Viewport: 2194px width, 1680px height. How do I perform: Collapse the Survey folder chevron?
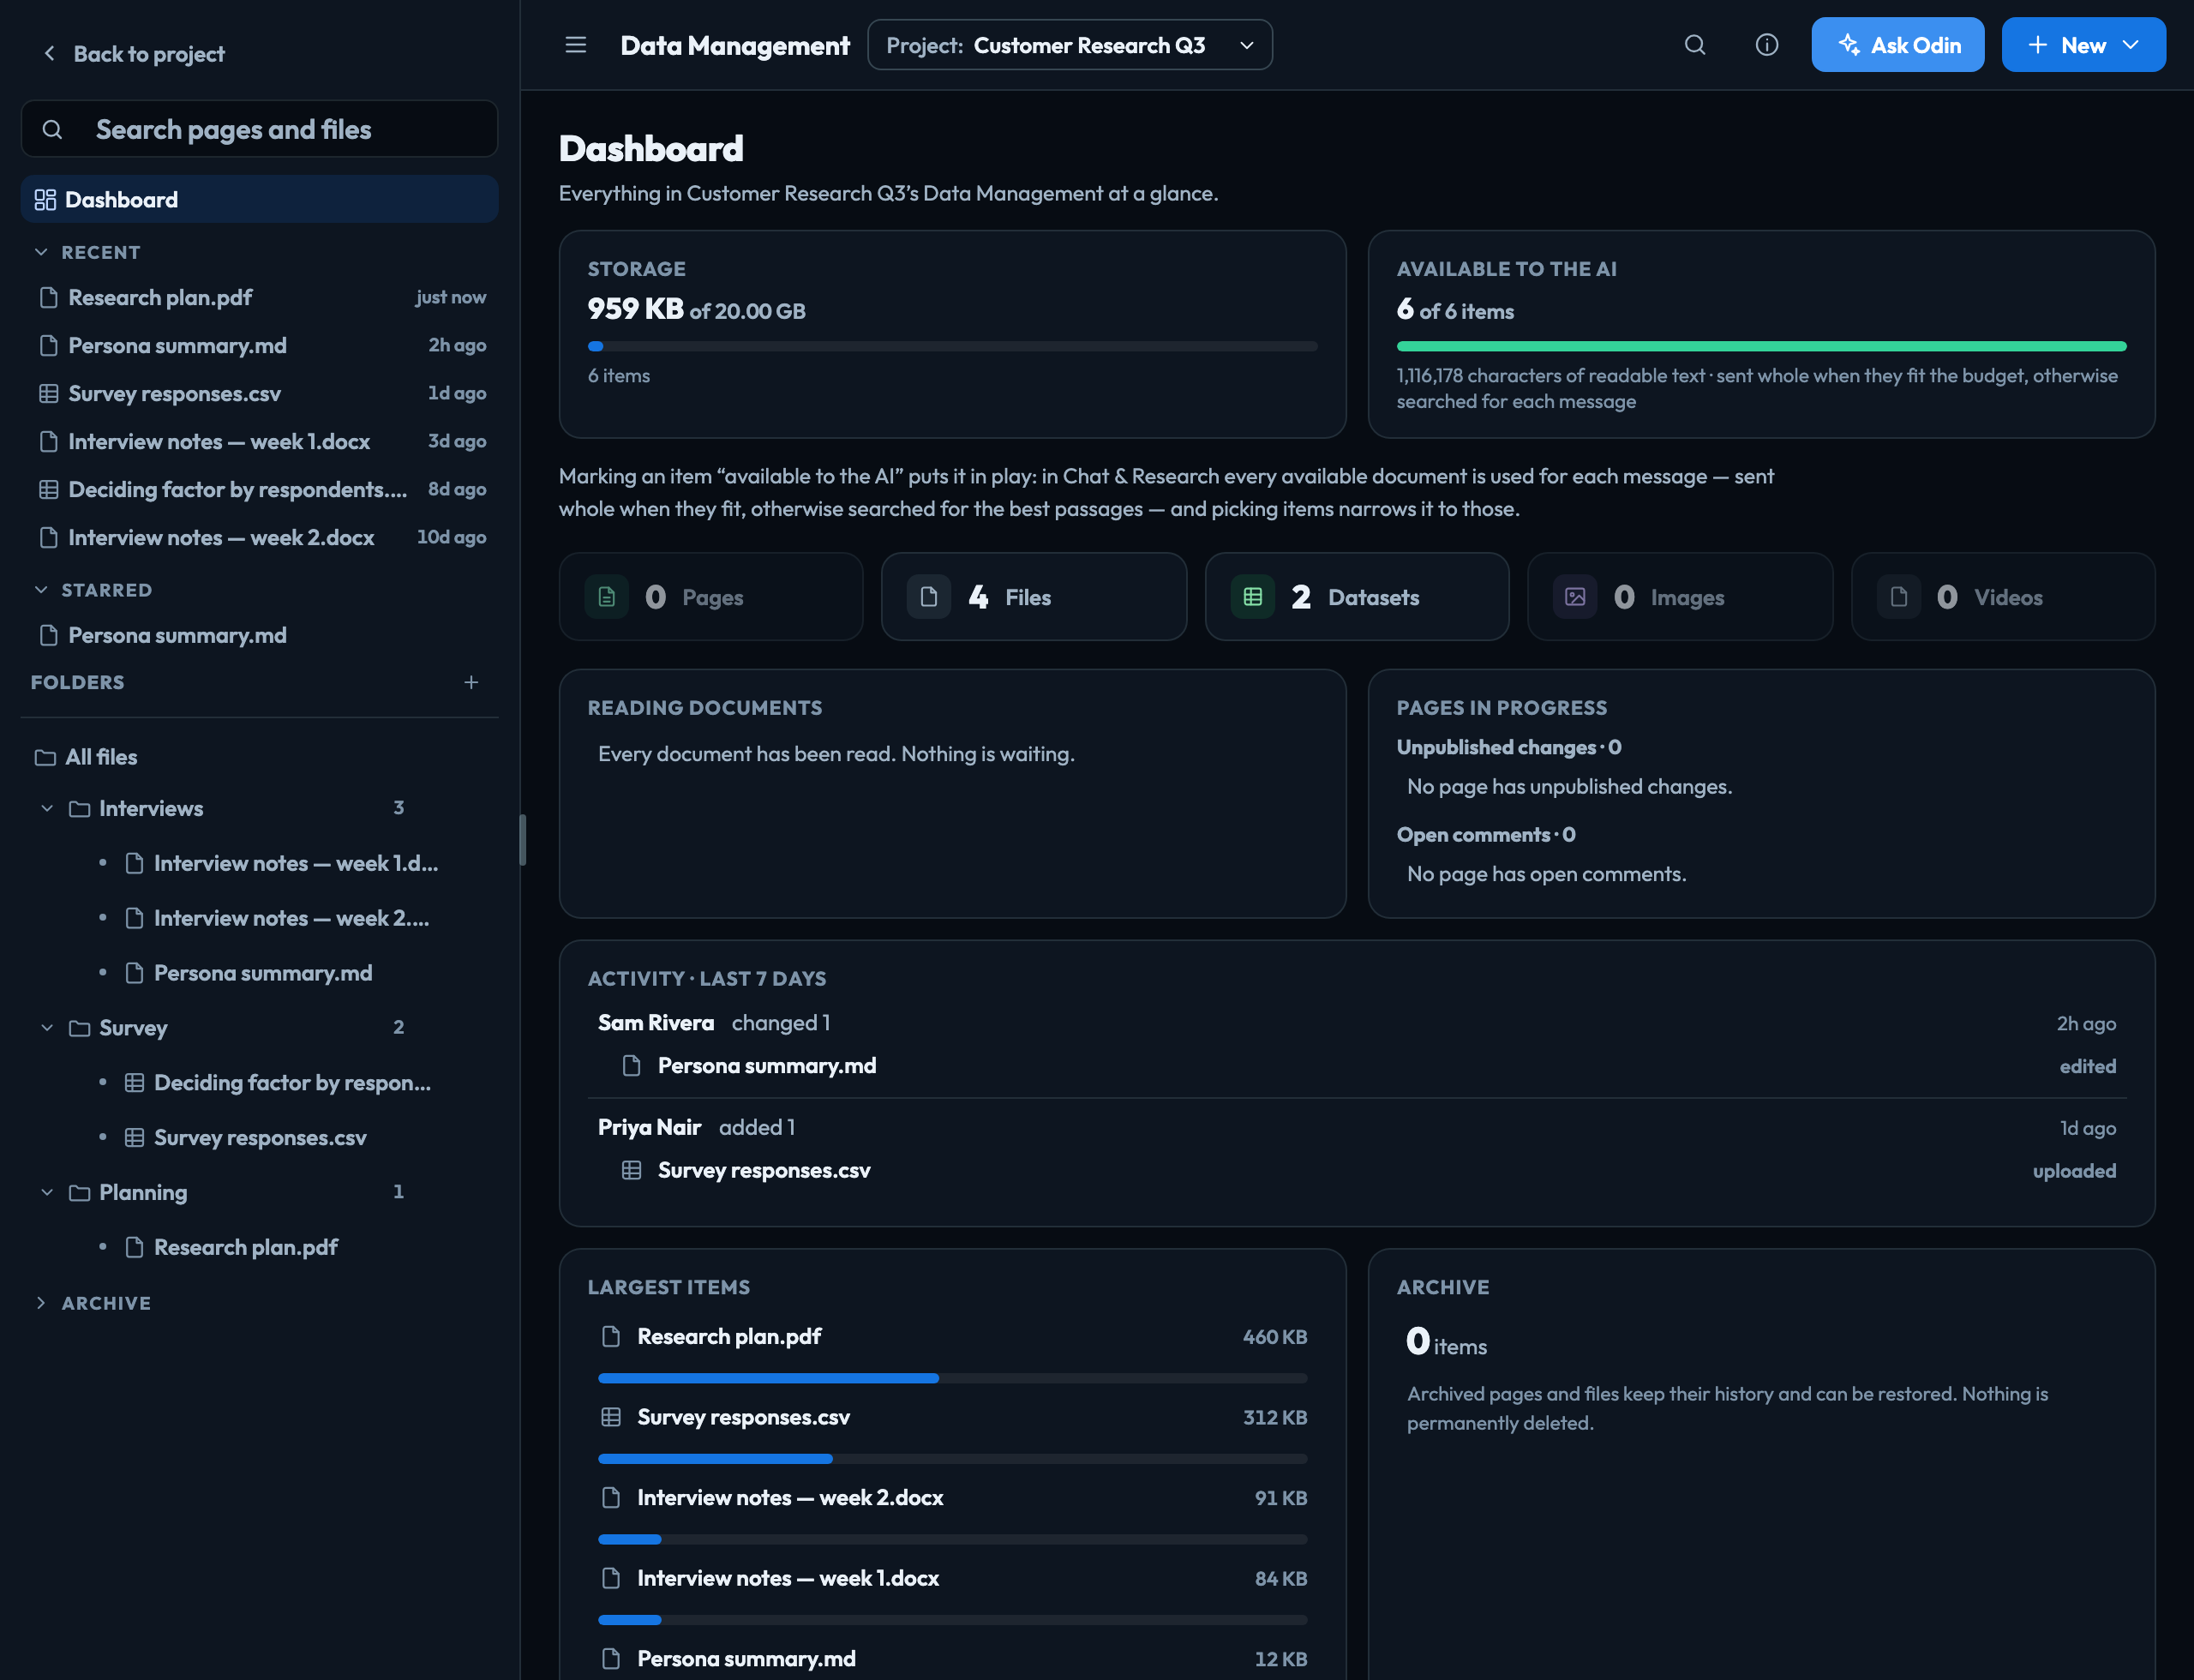[47, 1028]
